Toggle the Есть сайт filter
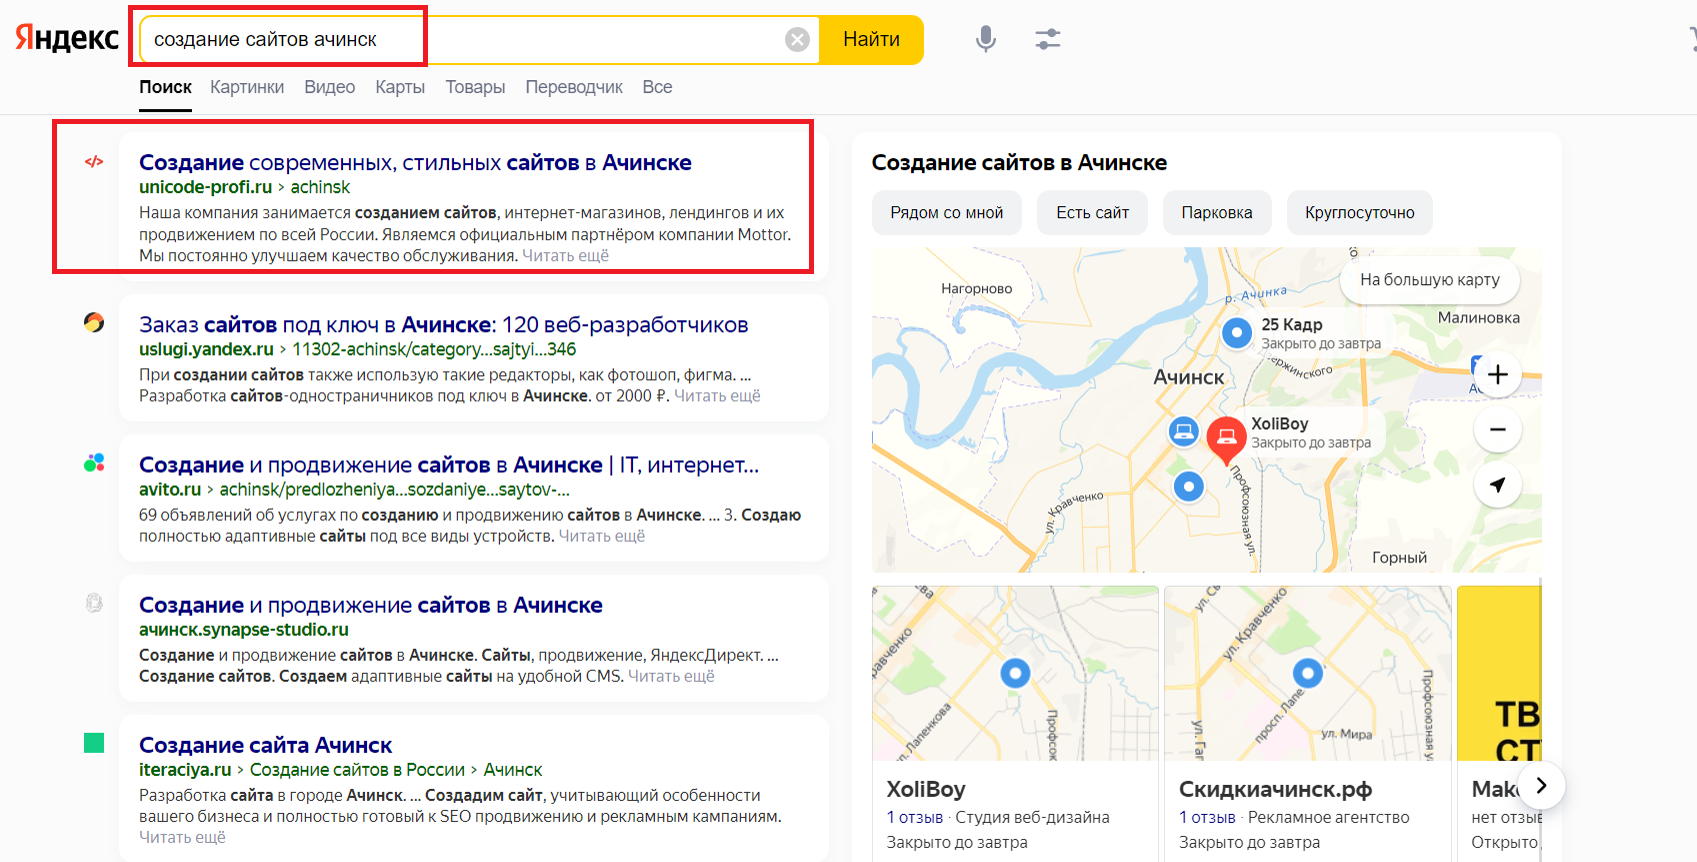Viewport: 1697px width, 862px height. (1093, 213)
